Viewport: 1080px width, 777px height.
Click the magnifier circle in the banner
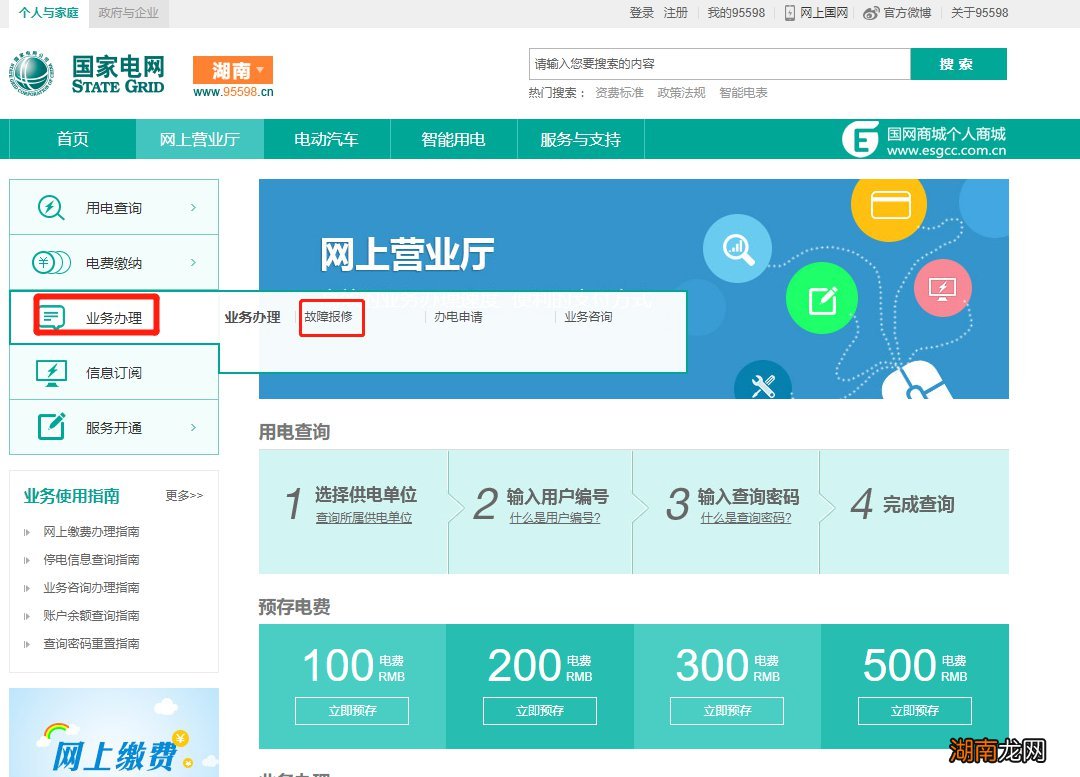[x=737, y=250]
